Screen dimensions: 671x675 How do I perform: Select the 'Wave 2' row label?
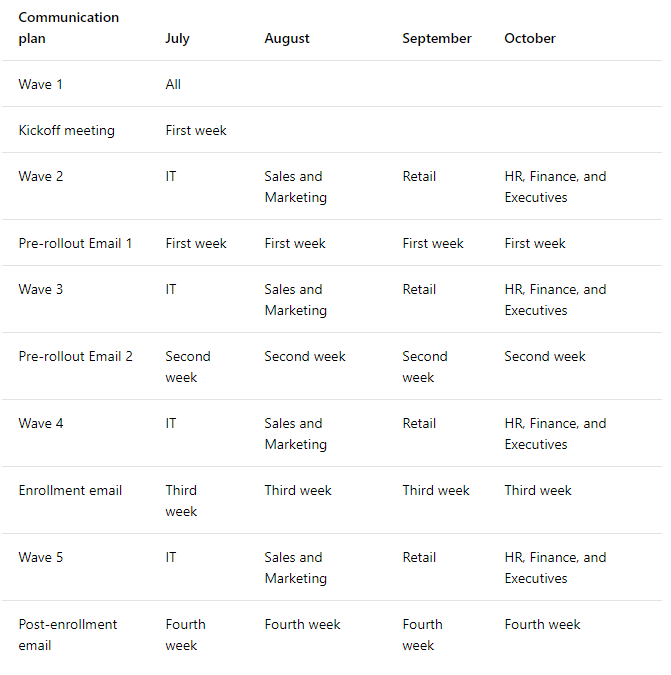click(41, 176)
